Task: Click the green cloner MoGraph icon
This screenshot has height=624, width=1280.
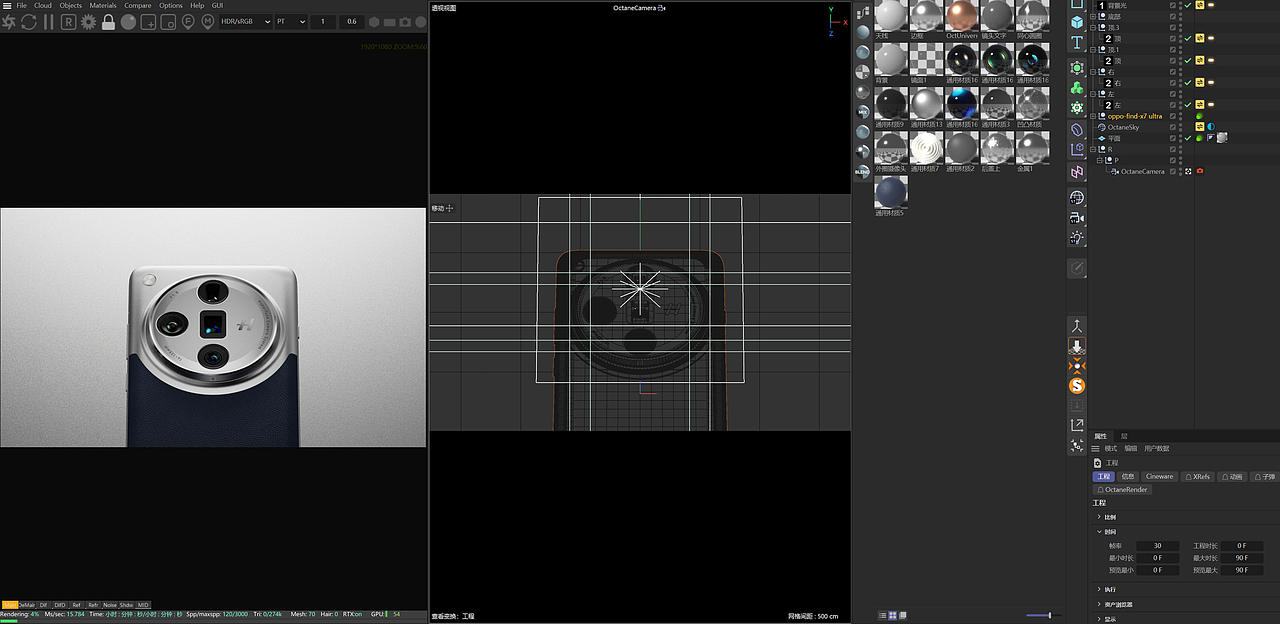Action: (1077, 88)
